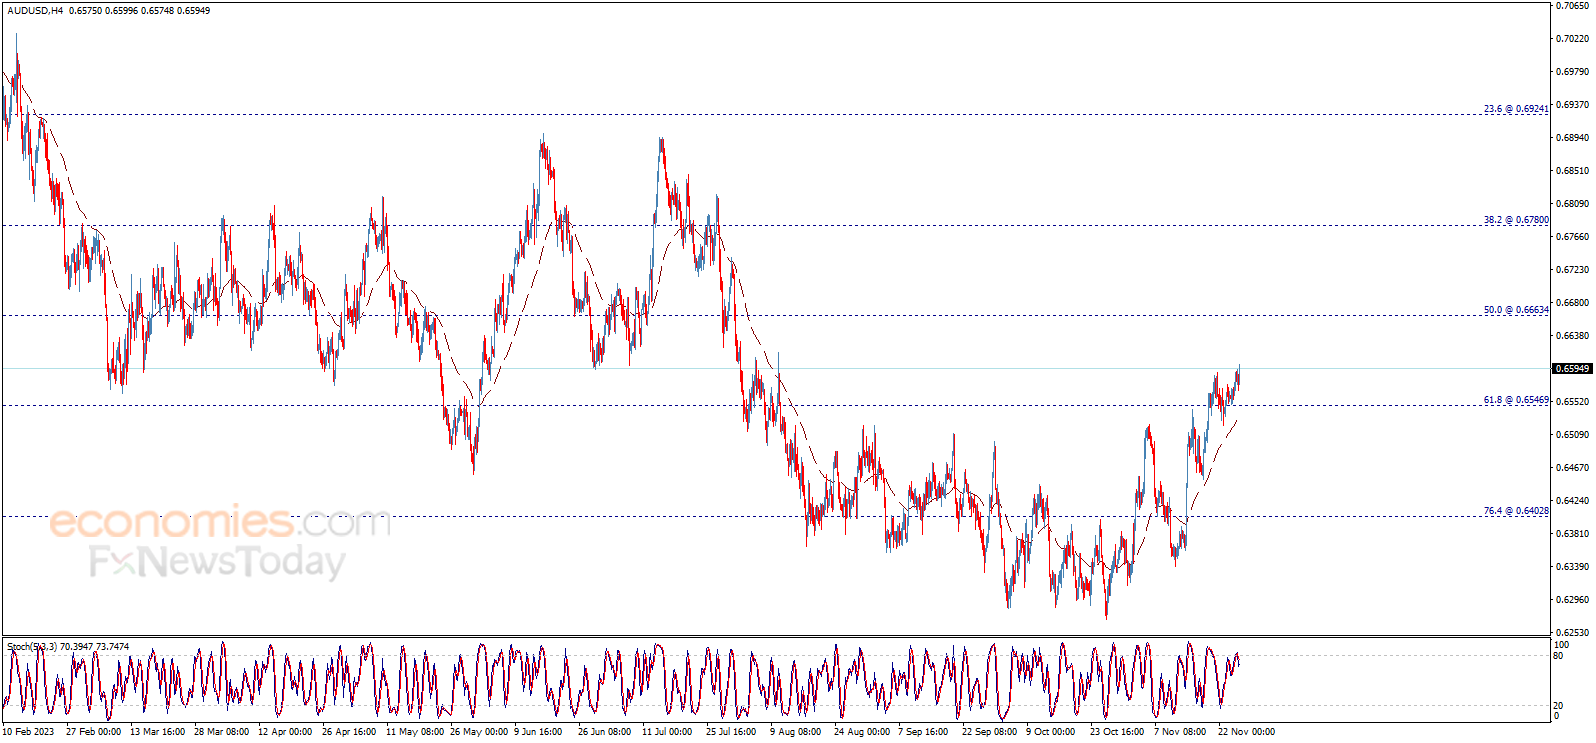The width and height of the screenshot is (1596, 743).
Task: Select the 0.68090 price axis value
Action: pos(1573,204)
